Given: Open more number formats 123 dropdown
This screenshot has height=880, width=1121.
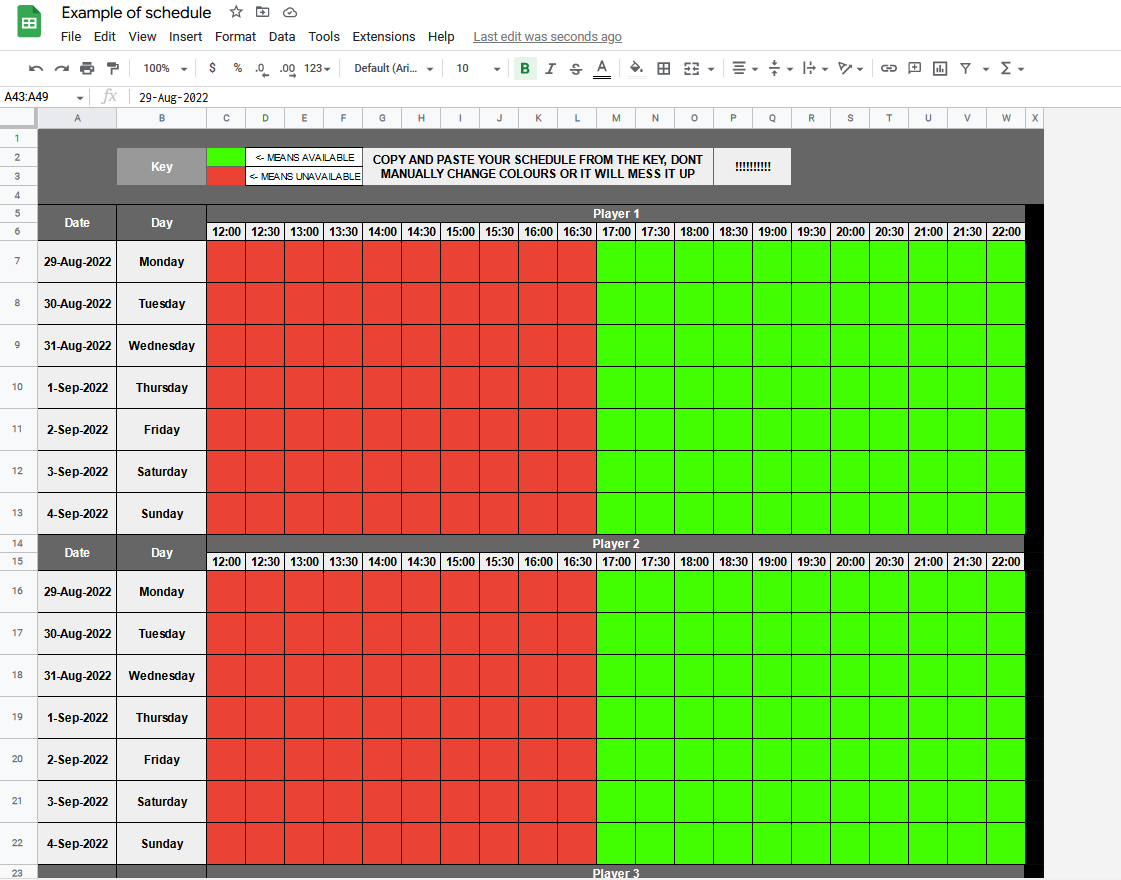Looking at the screenshot, I should coord(317,69).
